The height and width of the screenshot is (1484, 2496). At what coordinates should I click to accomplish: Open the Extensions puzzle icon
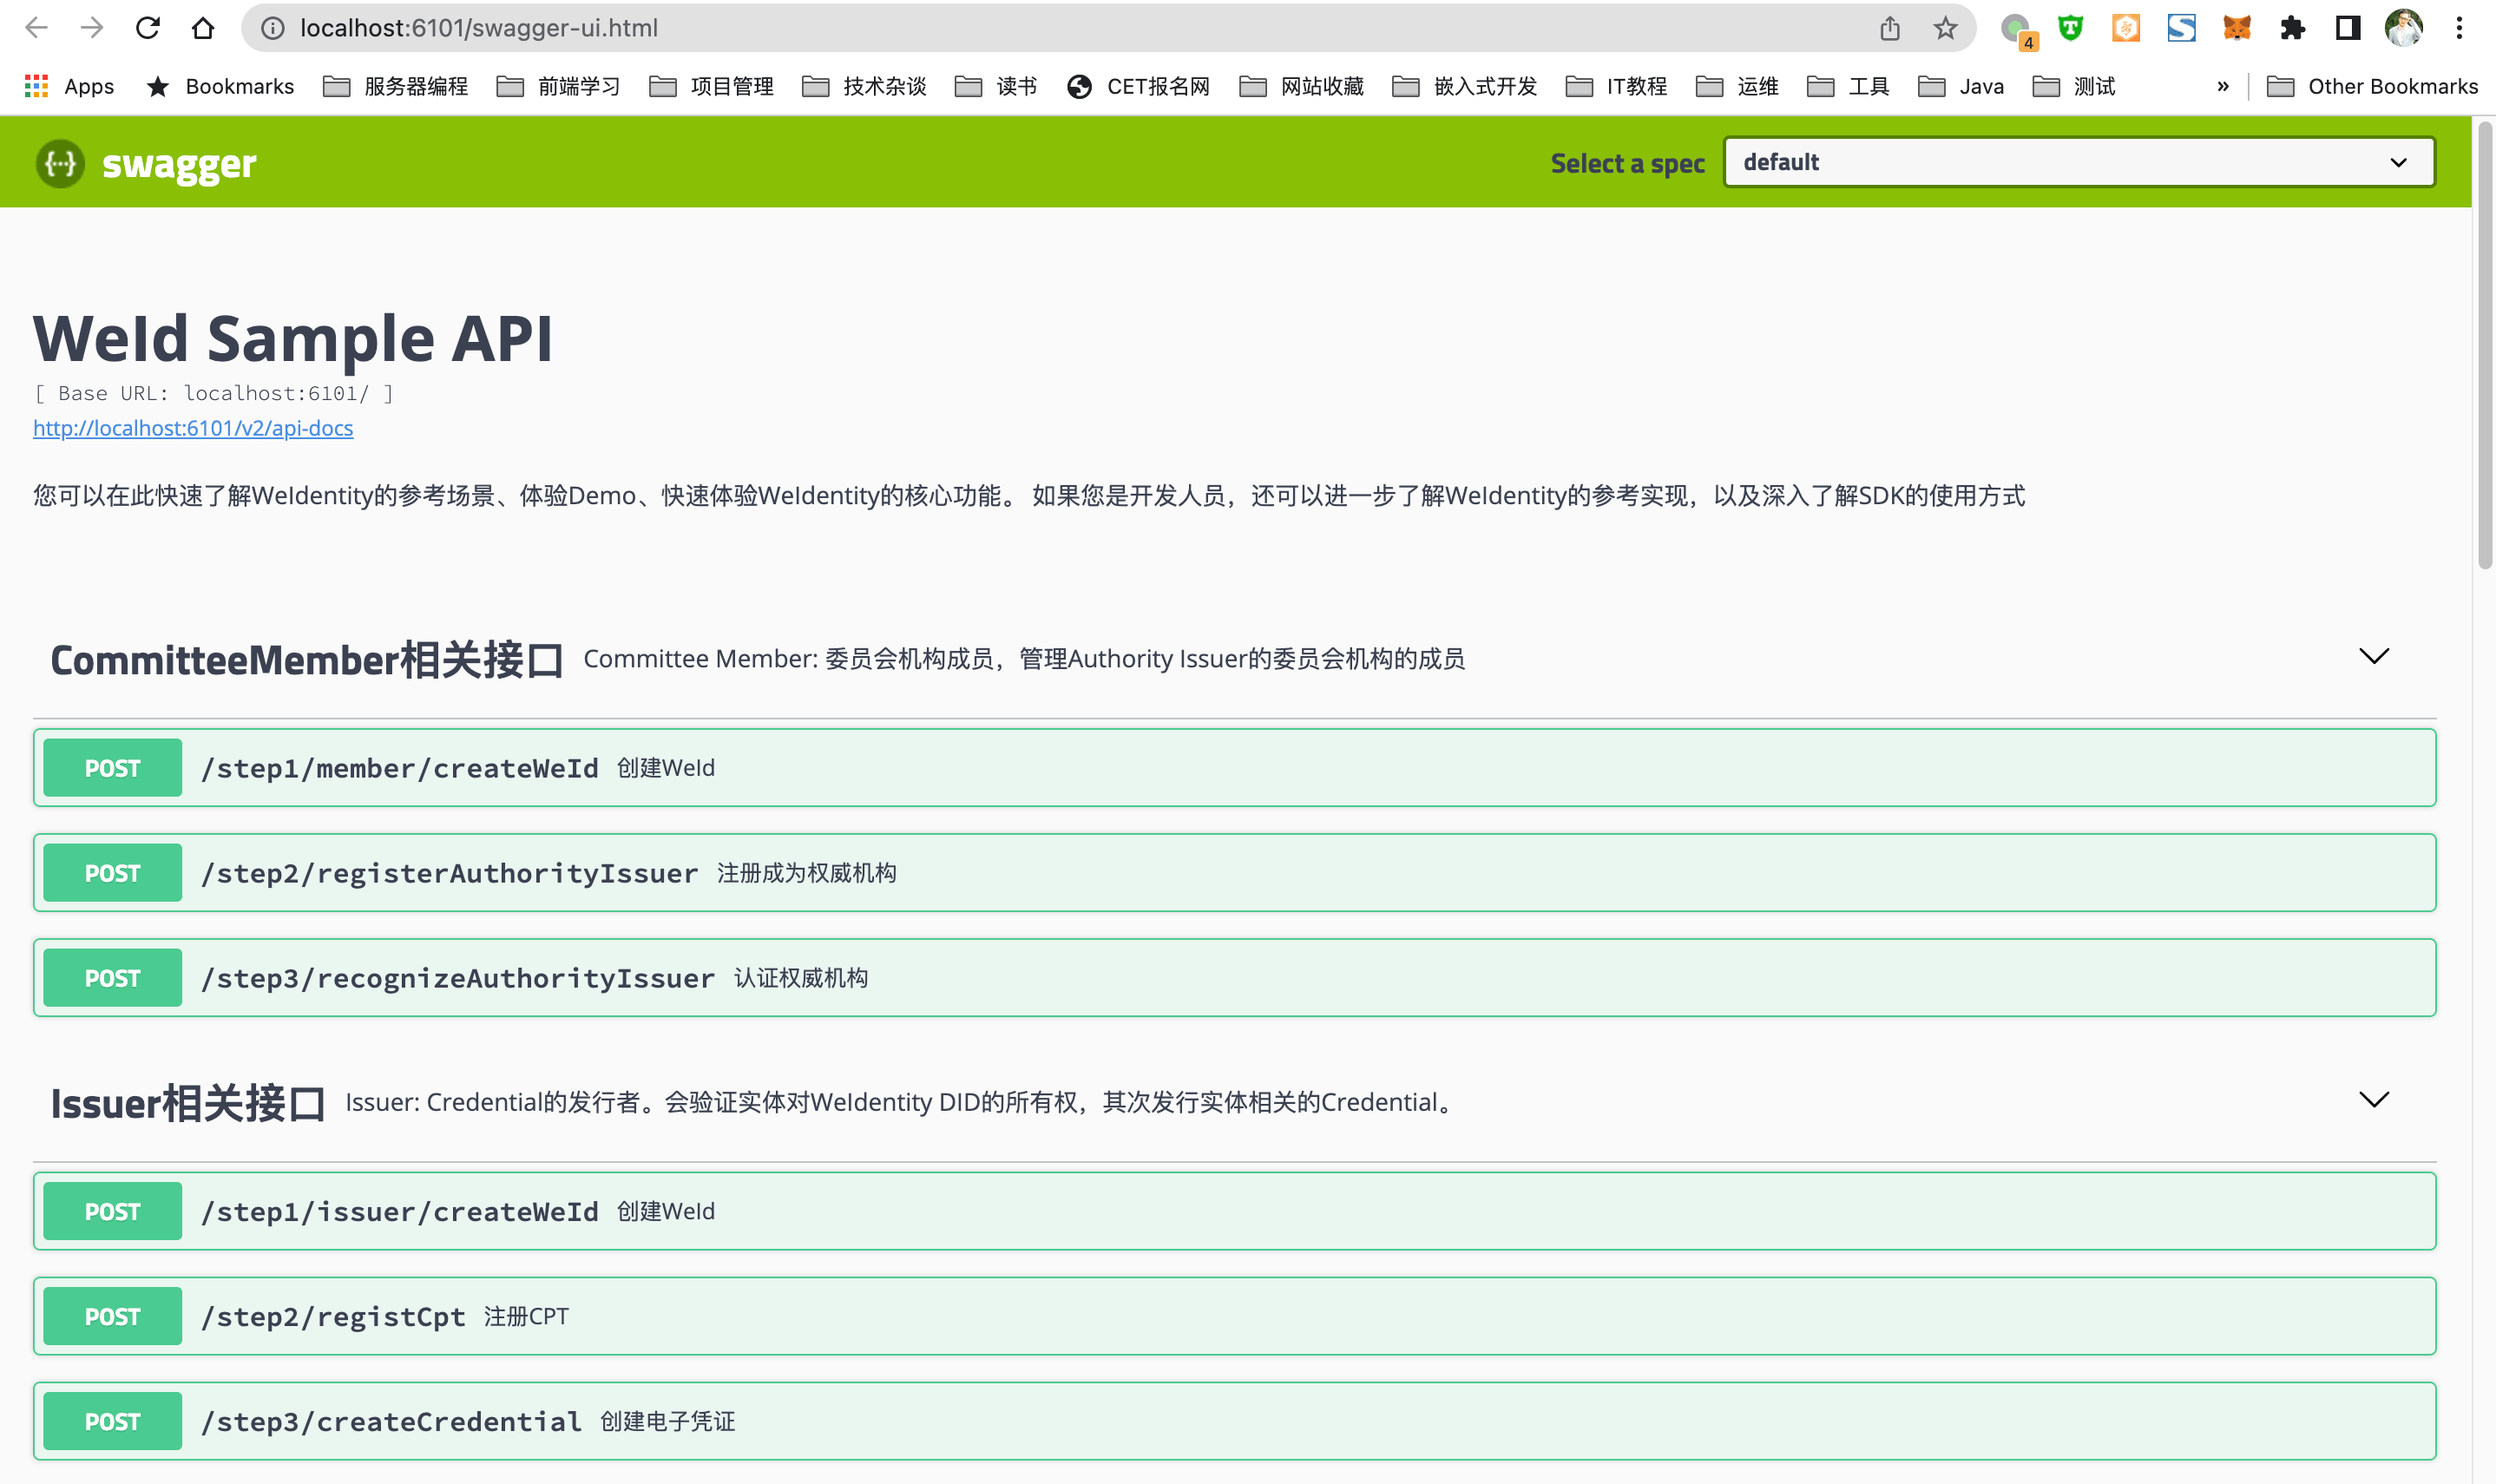2292,28
